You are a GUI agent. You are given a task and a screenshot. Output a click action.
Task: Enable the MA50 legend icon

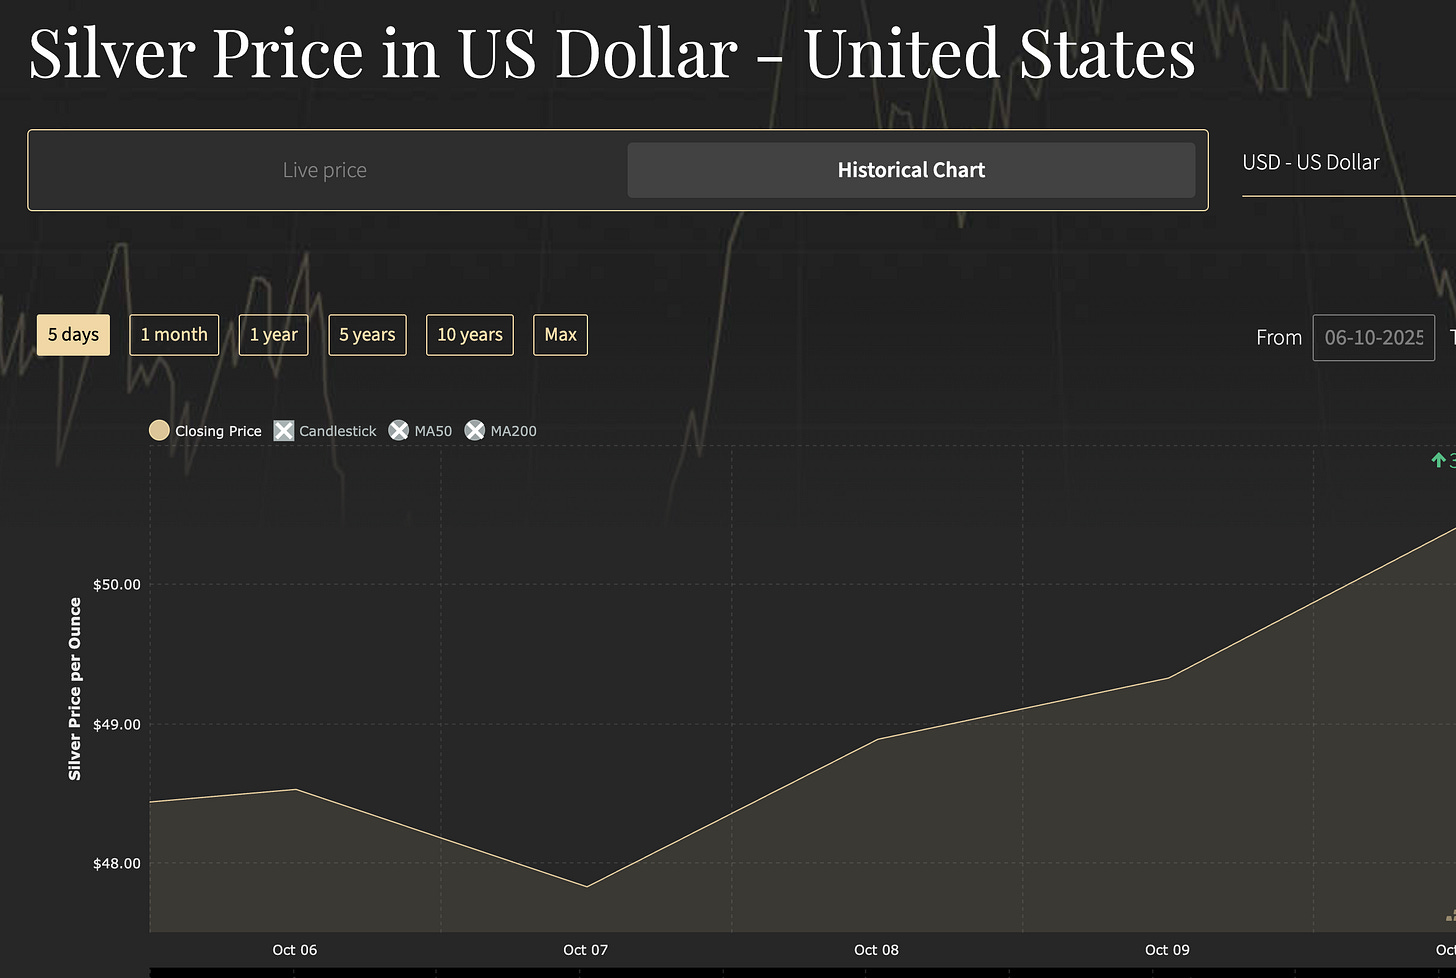pyautogui.click(x=399, y=430)
